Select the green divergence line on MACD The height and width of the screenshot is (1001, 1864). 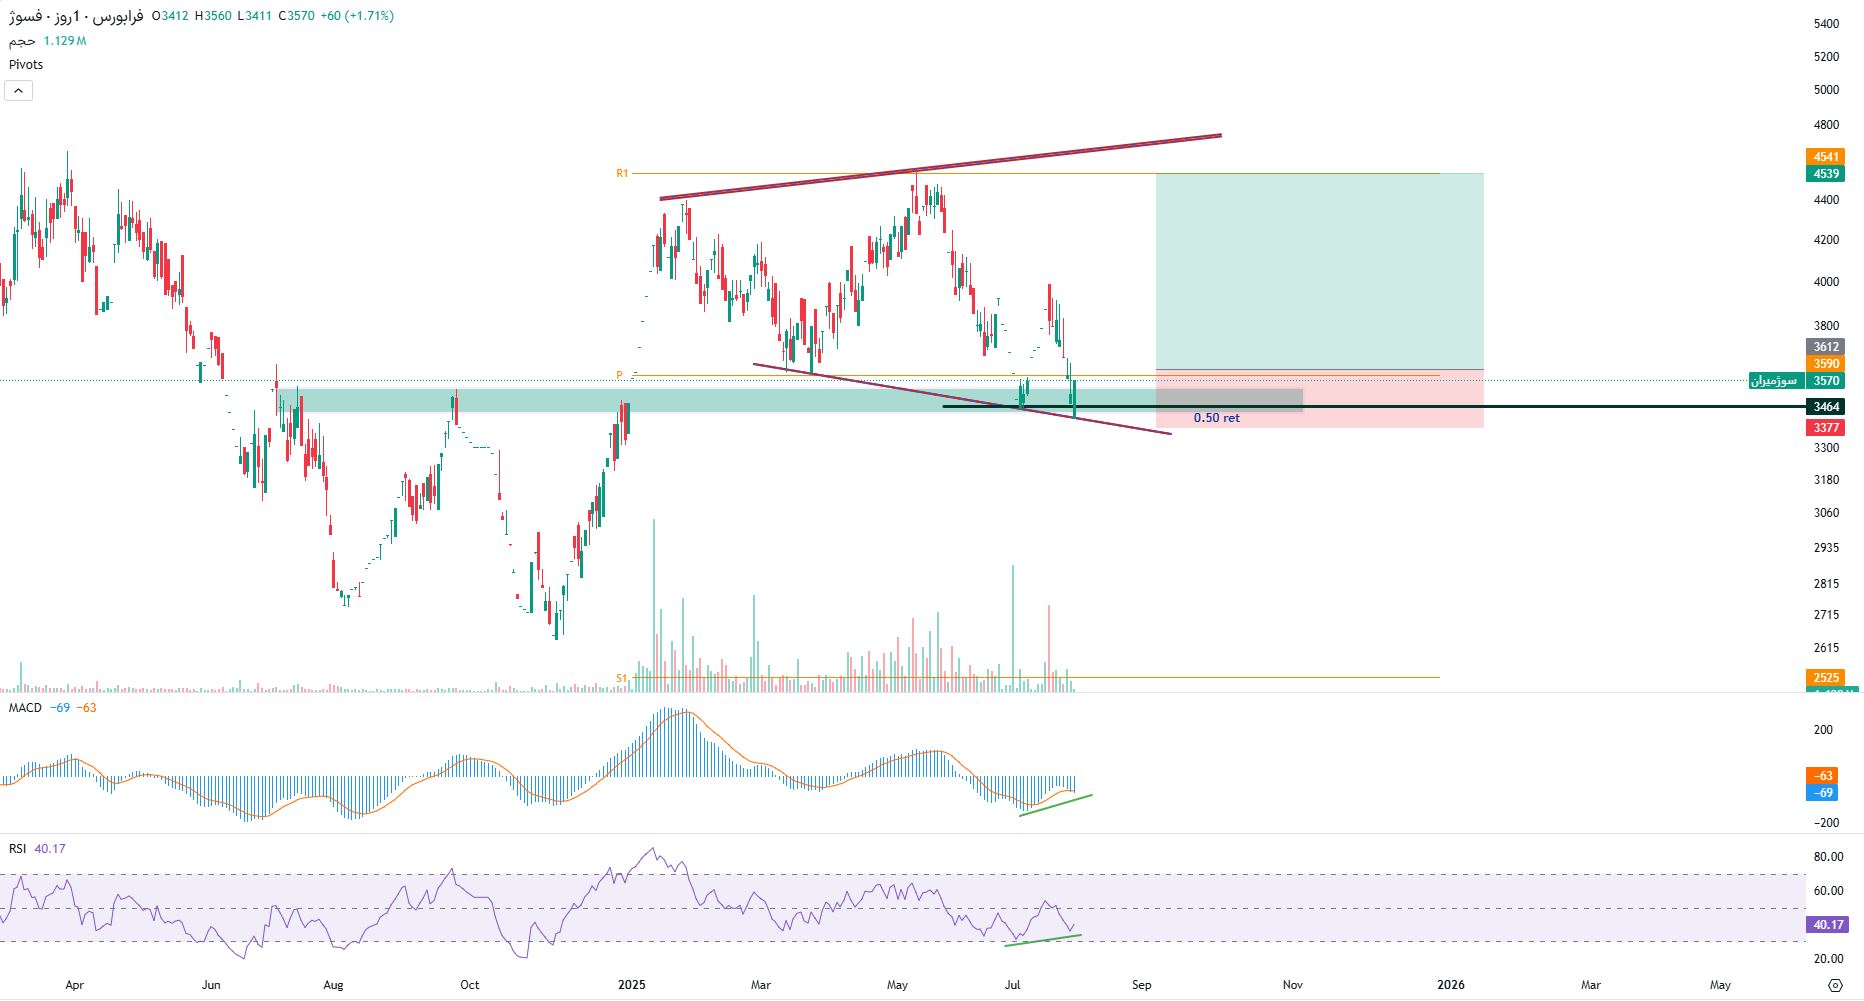pos(1056,805)
